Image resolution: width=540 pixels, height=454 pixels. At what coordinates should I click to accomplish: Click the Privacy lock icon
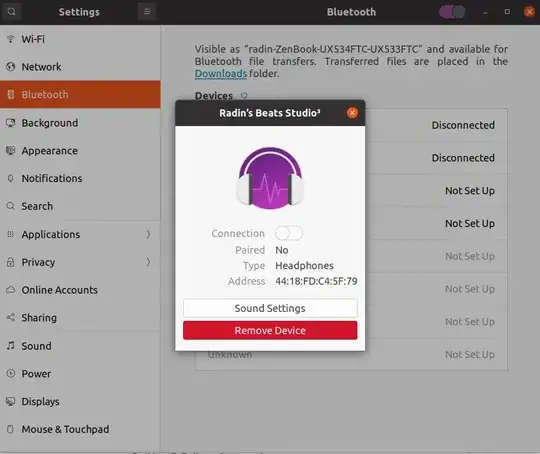coord(11,262)
